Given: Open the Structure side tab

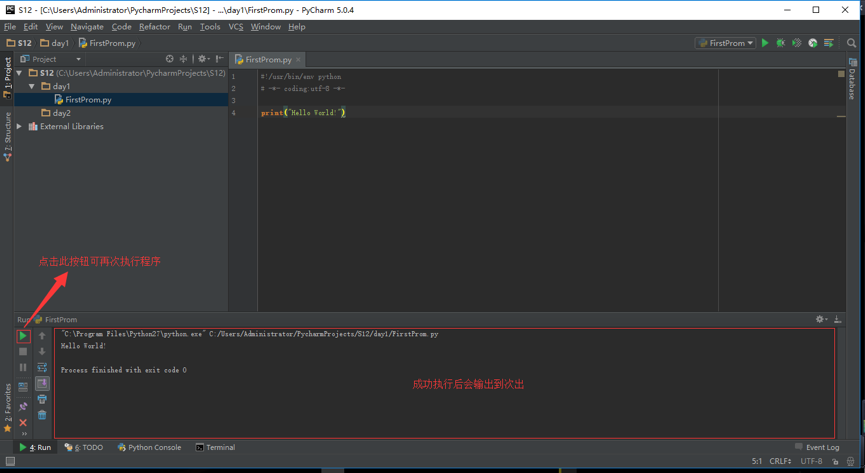Looking at the screenshot, I should 7,136.
